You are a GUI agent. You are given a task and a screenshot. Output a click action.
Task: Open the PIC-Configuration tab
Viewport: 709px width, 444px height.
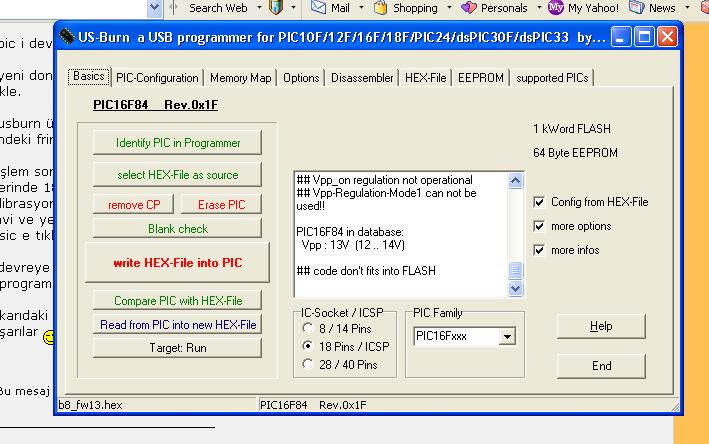pyautogui.click(x=157, y=78)
